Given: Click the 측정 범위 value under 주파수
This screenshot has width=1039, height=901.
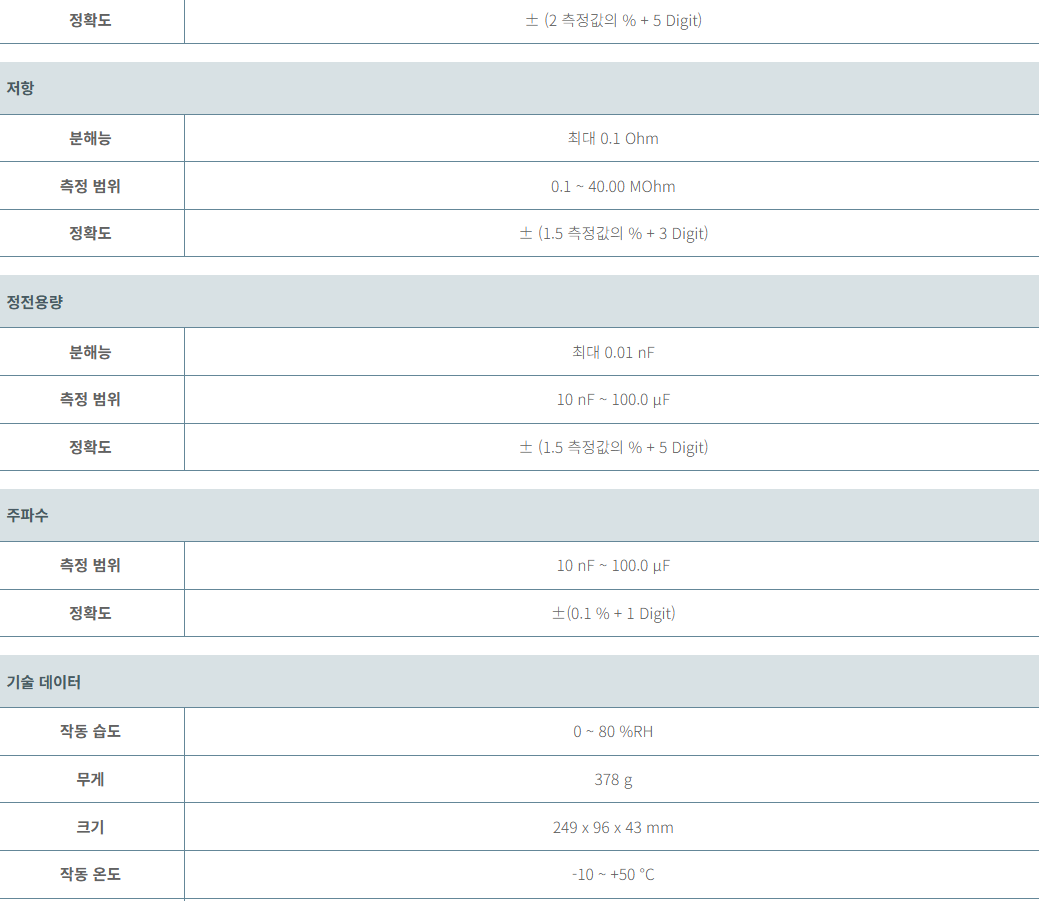Looking at the screenshot, I should [613, 566].
